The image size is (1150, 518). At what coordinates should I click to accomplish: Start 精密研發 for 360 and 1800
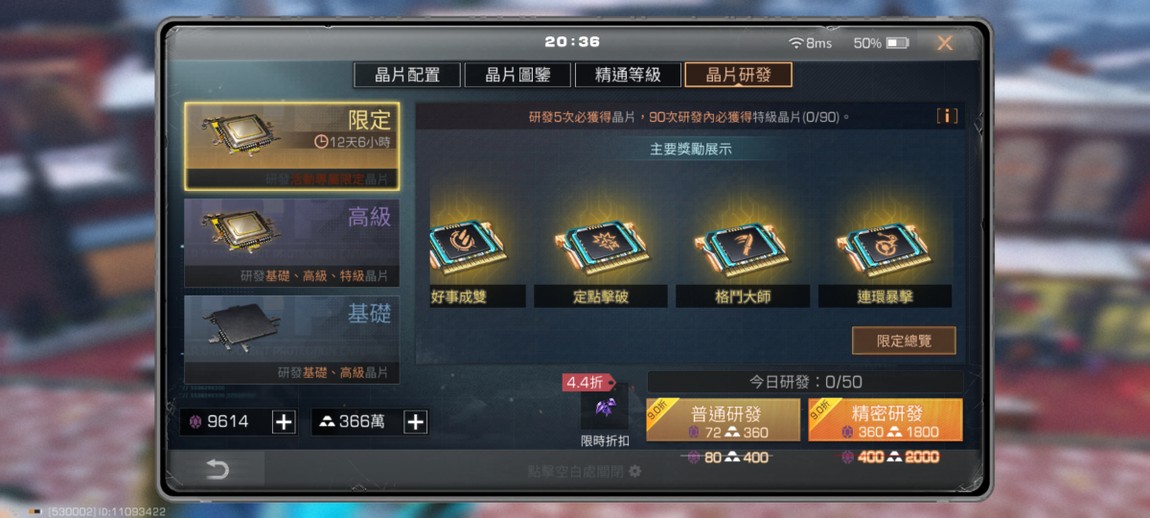coord(885,420)
